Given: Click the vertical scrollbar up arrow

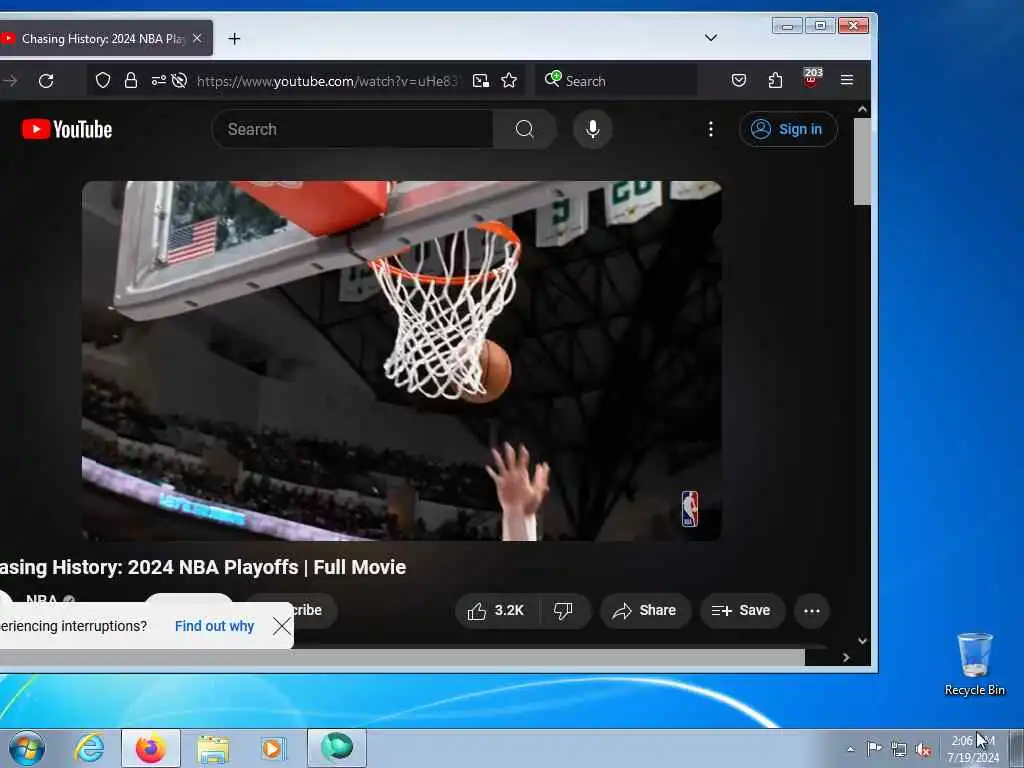Looking at the screenshot, I should (862, 110).
